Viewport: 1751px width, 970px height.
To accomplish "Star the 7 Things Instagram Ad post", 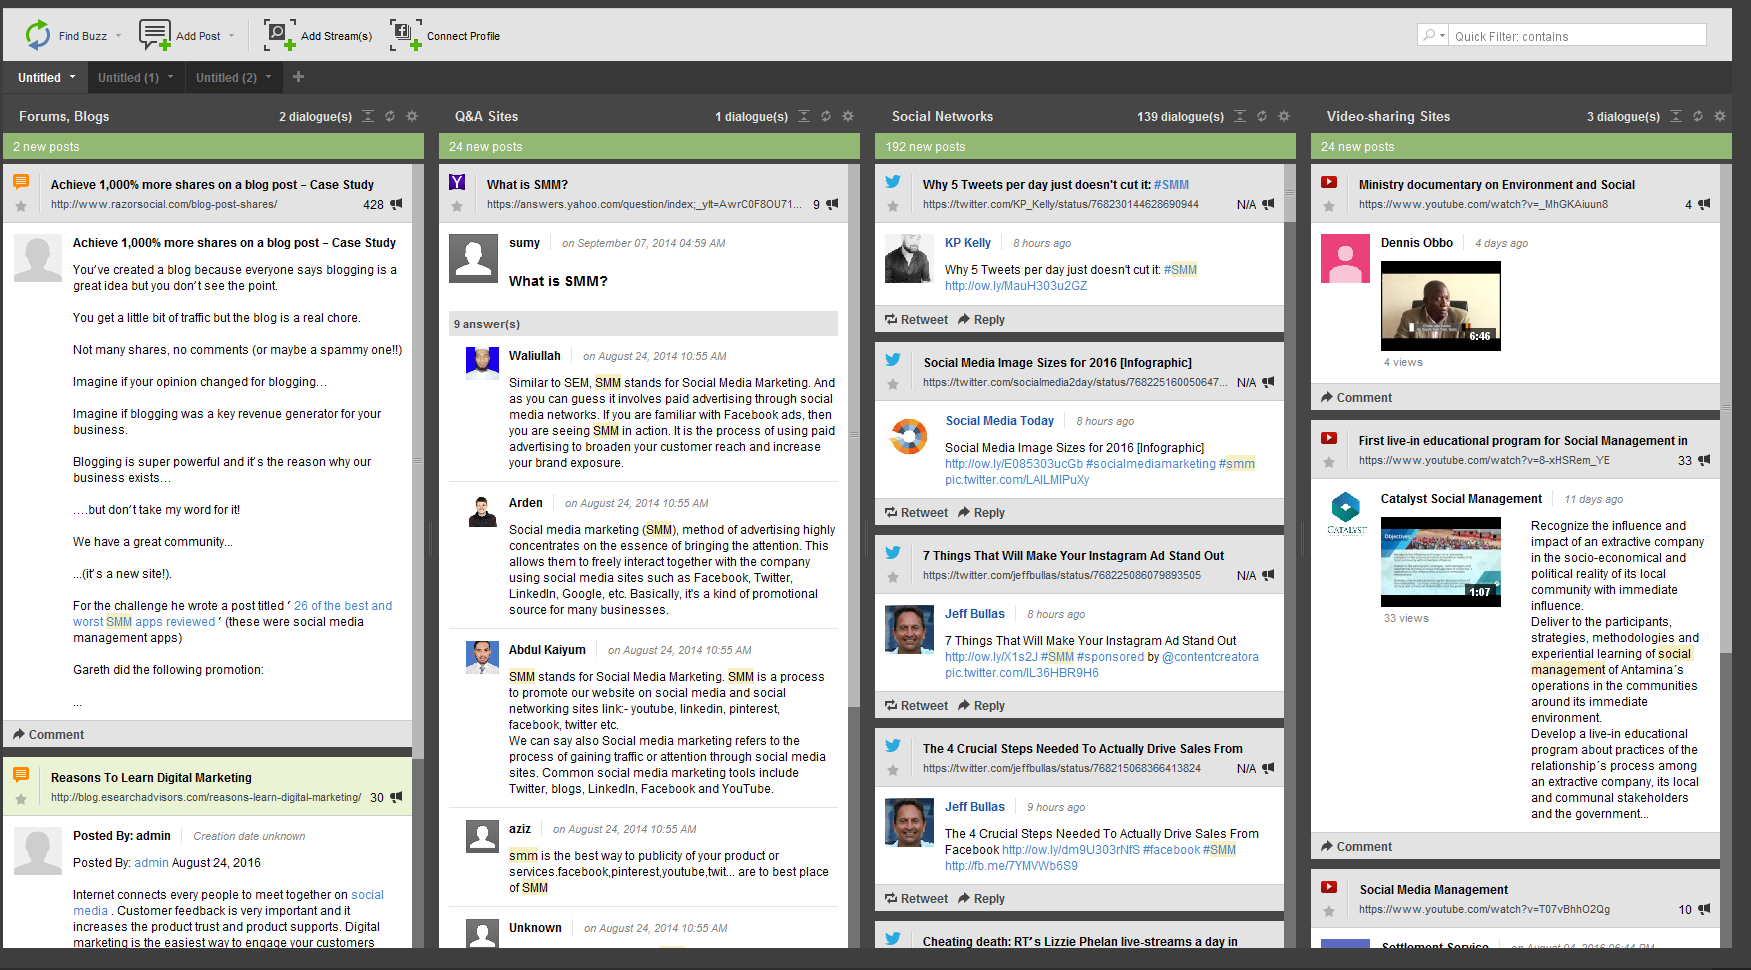I will 893,577.
